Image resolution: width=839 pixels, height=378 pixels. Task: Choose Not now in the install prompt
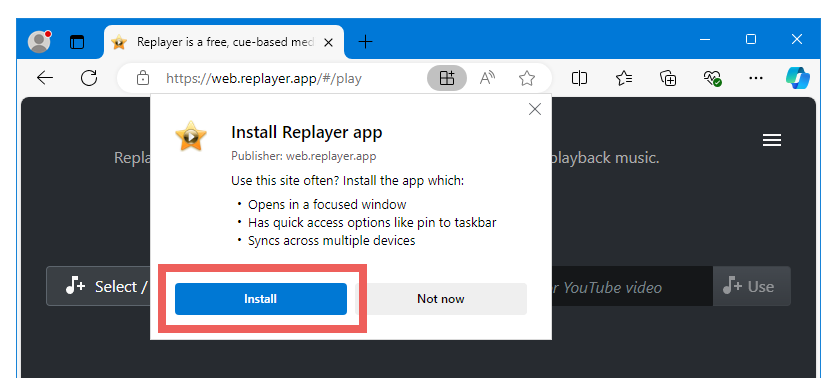click(x=440, y=299)
